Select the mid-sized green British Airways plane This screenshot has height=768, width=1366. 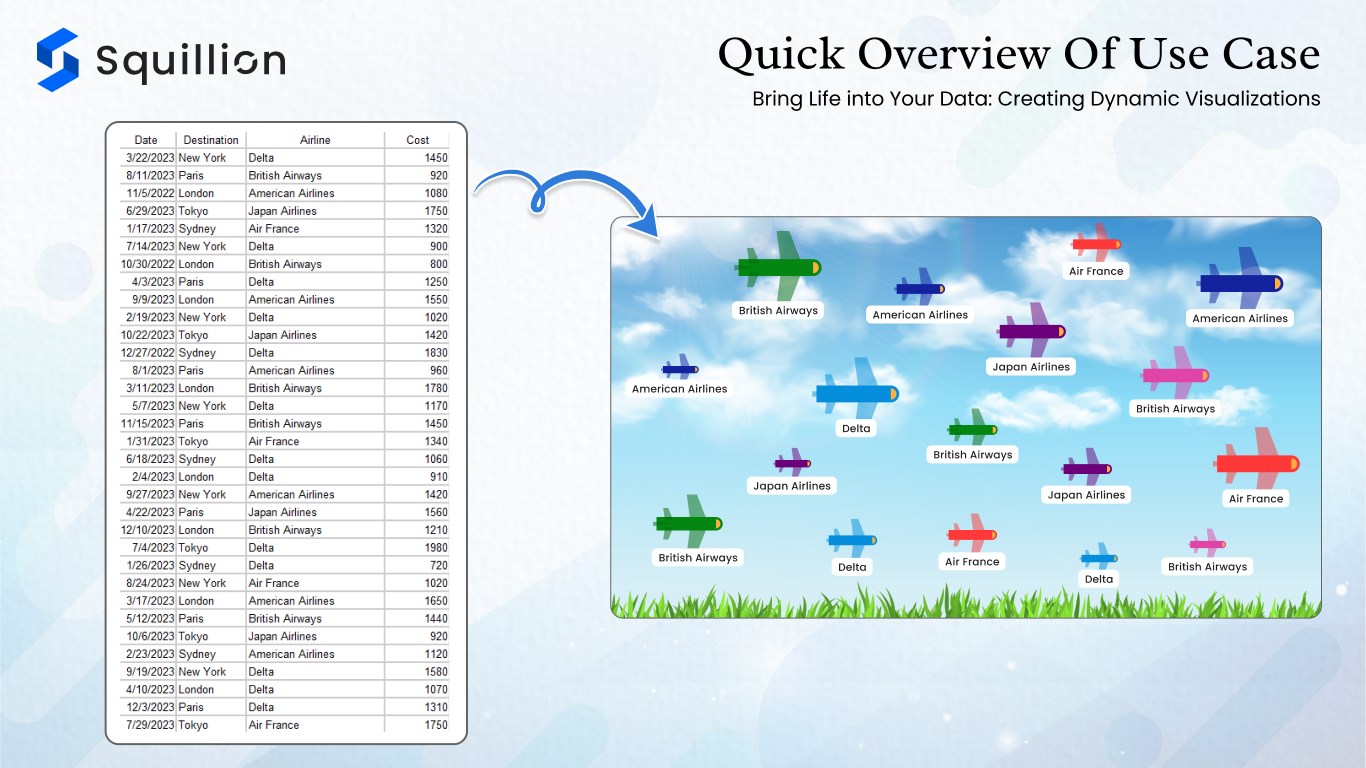point(689,522)
